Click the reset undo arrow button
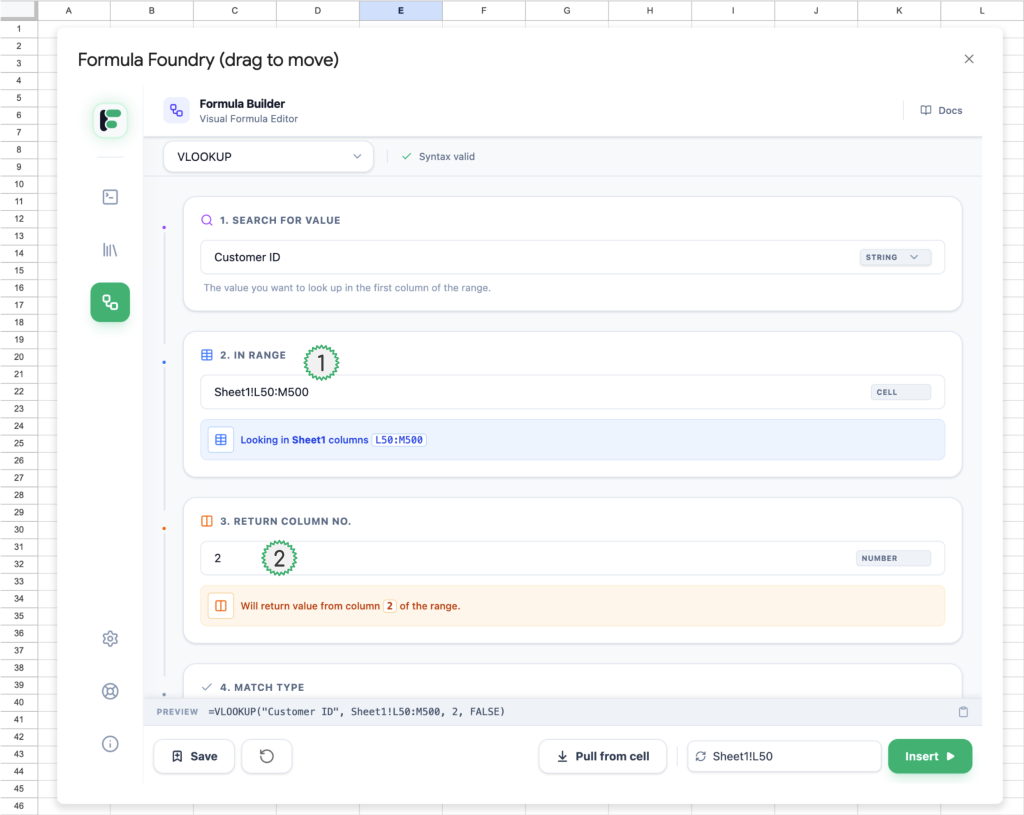 tap(267, 757)
